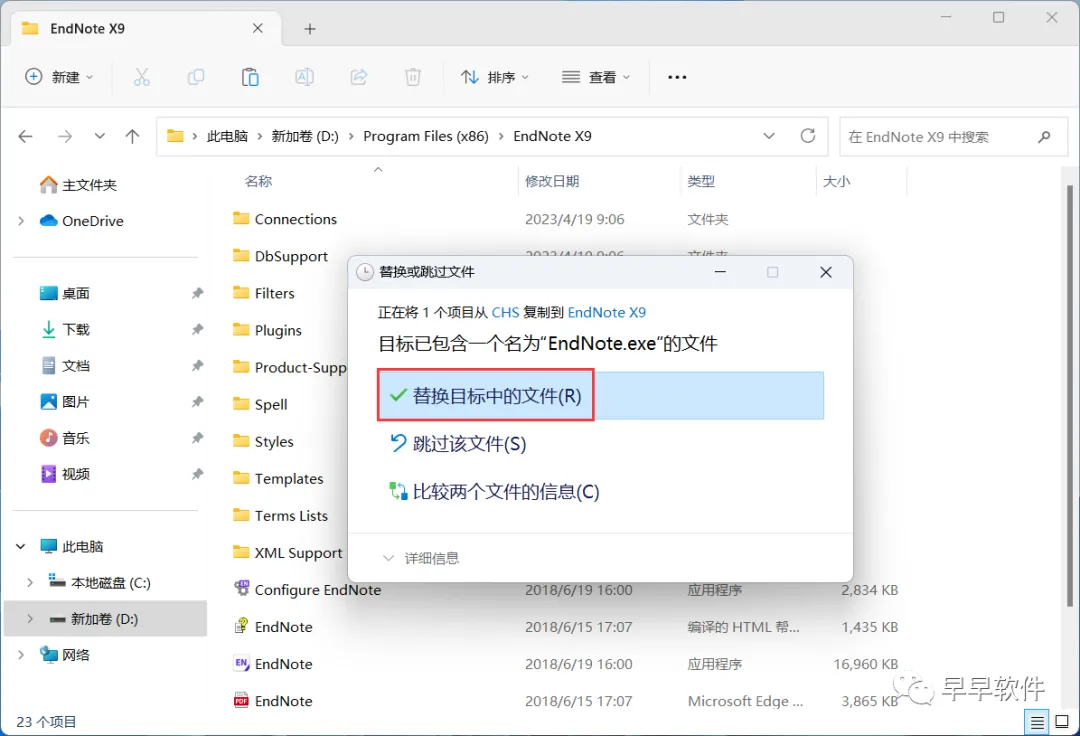Sort by the 类型 column header
1080x736 pixels.
(701, 182)
